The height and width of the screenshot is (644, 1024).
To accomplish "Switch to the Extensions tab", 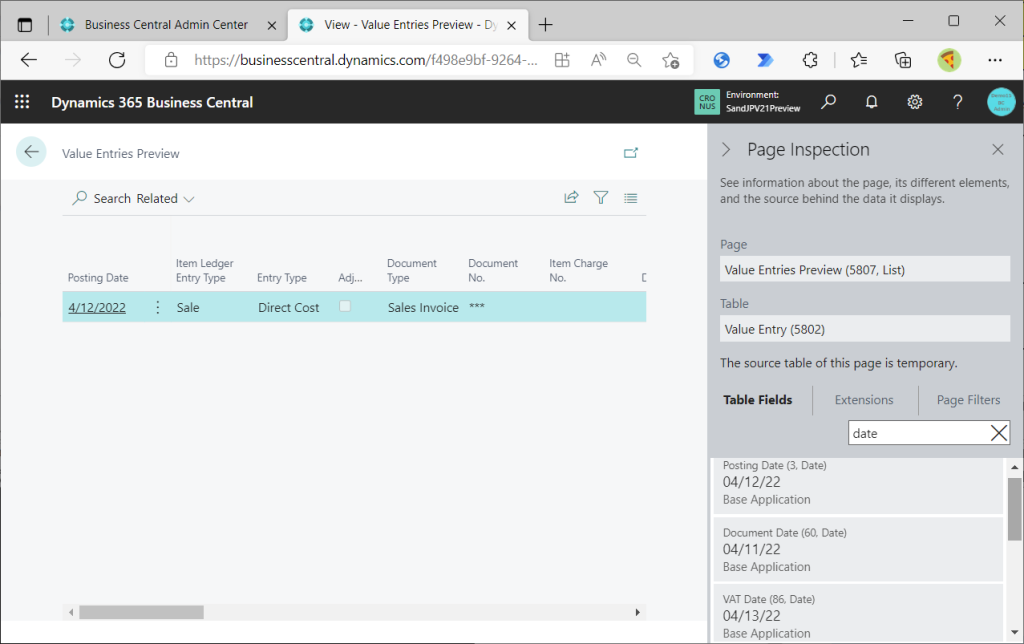I will point(863,400).
